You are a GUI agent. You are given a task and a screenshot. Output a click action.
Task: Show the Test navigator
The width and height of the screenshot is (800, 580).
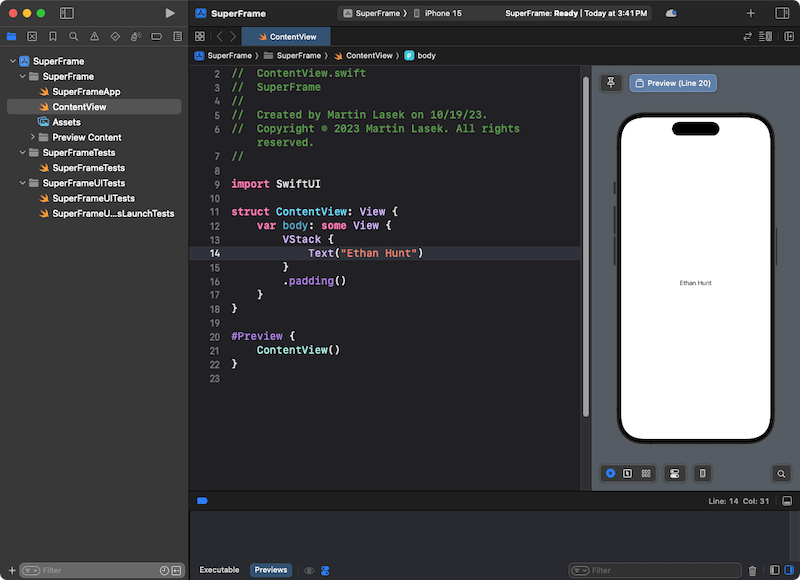point(115,36)
